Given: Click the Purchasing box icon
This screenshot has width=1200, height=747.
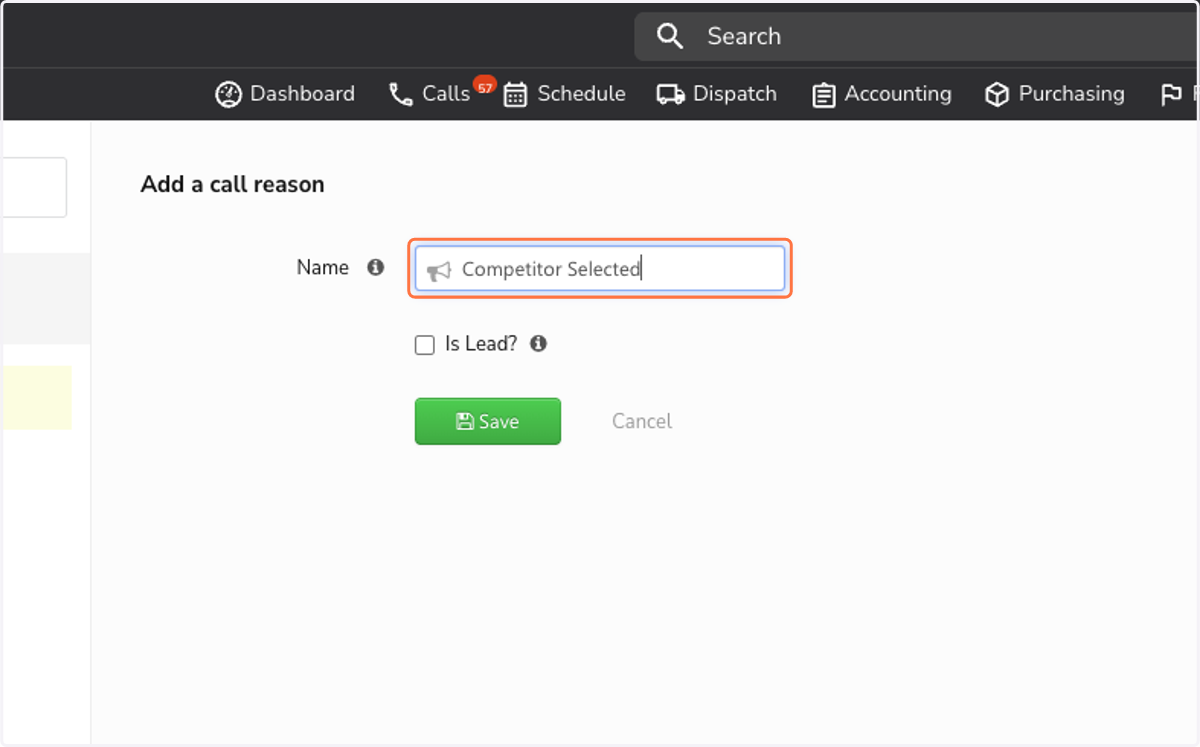Looking at the screenshot, I should [997, 95].
